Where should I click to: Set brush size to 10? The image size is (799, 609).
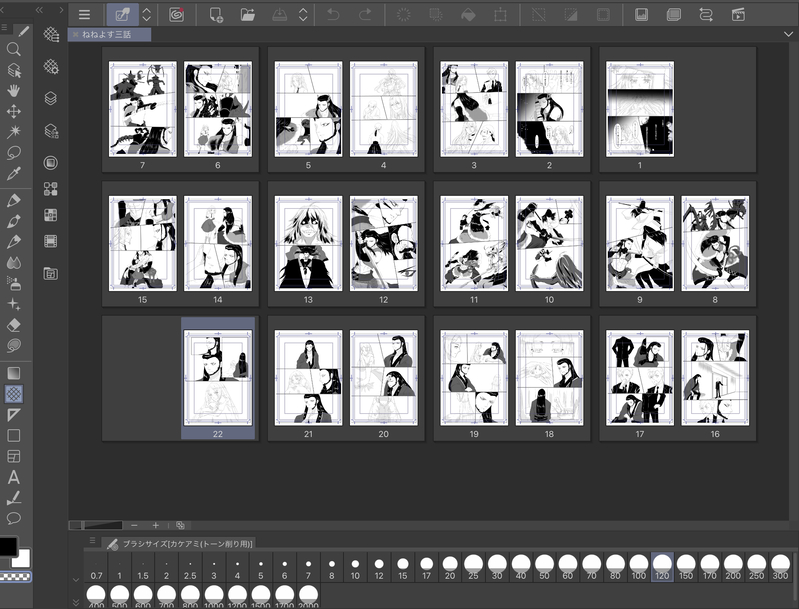355,567
